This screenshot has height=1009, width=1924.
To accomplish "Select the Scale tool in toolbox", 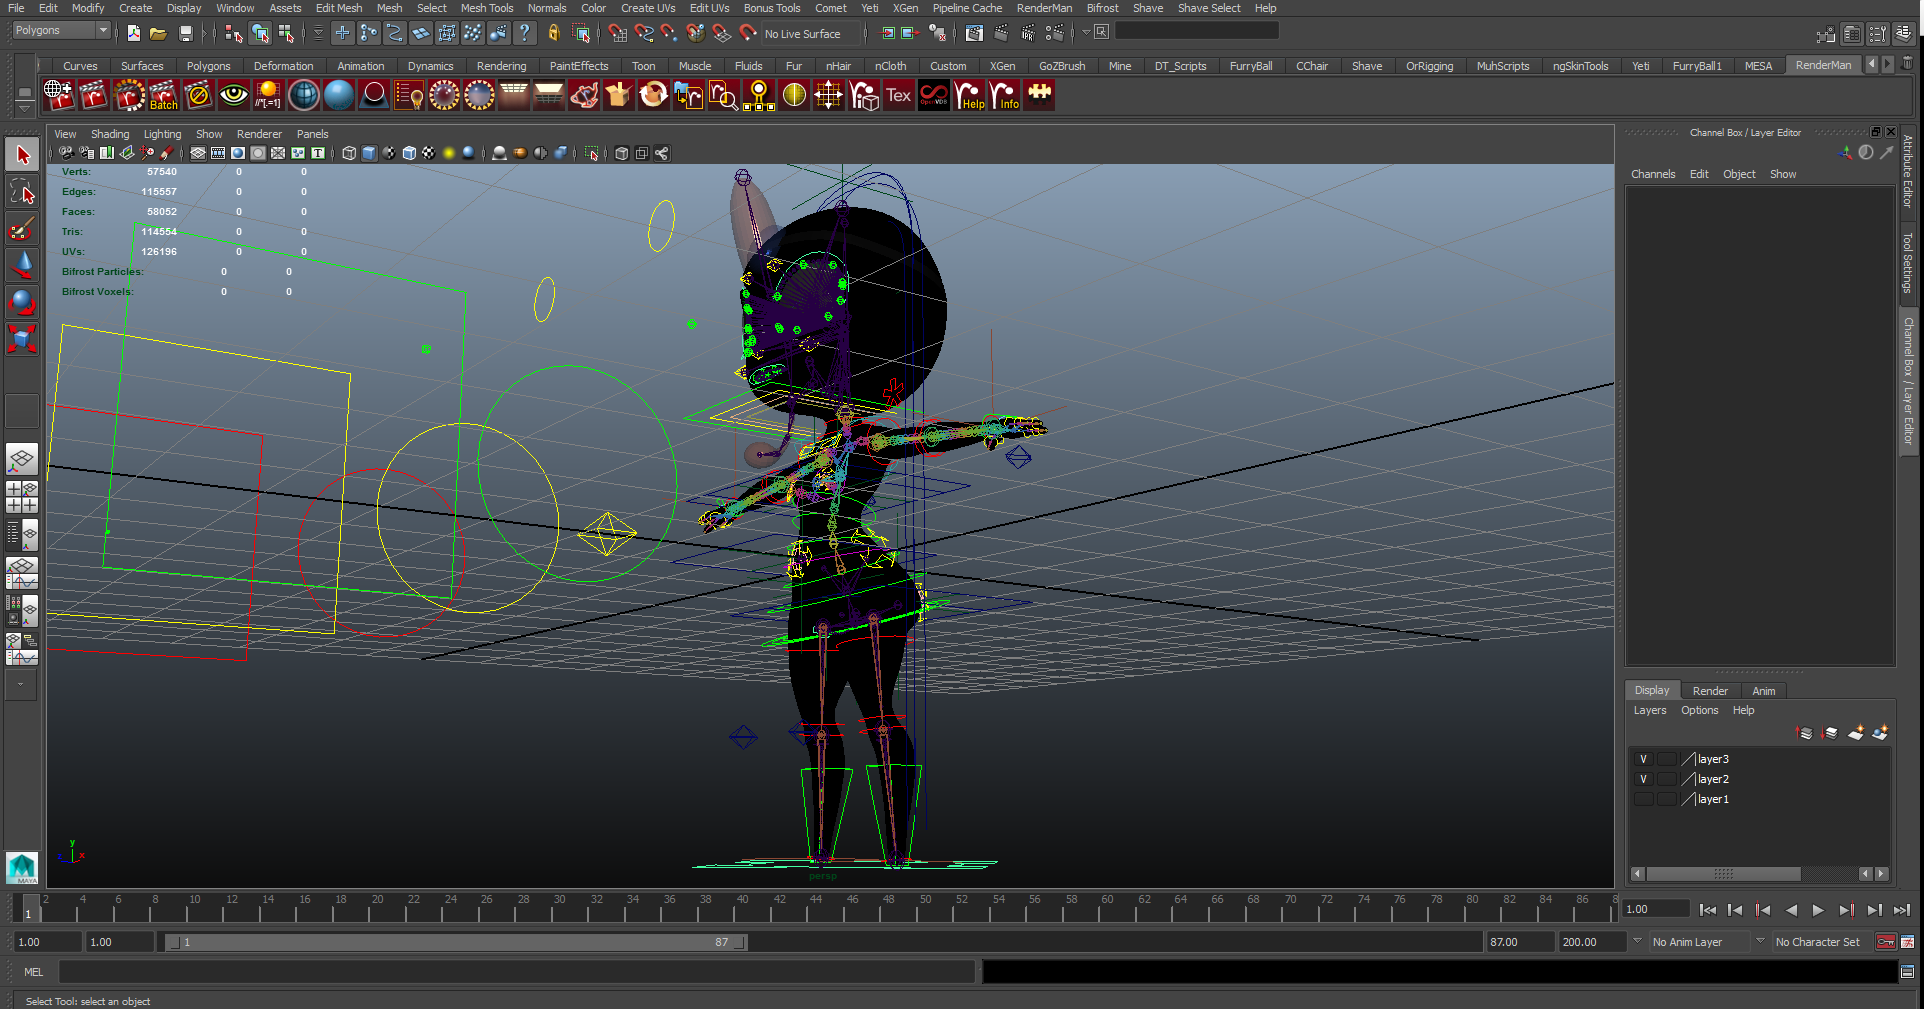I will point(22,338).
